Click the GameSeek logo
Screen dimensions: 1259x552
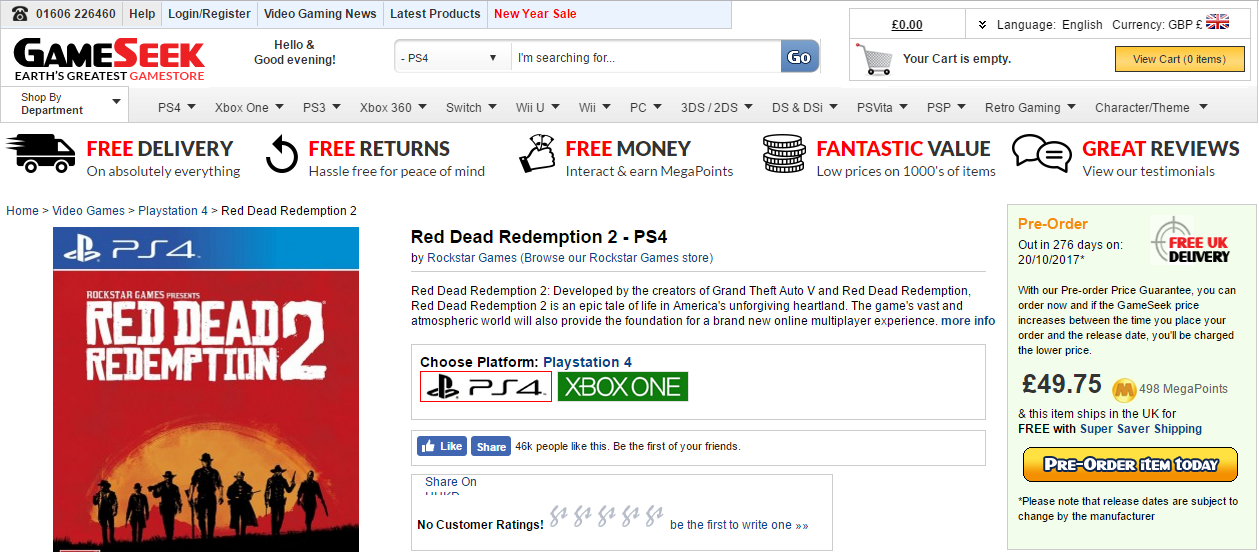[109, 60]
